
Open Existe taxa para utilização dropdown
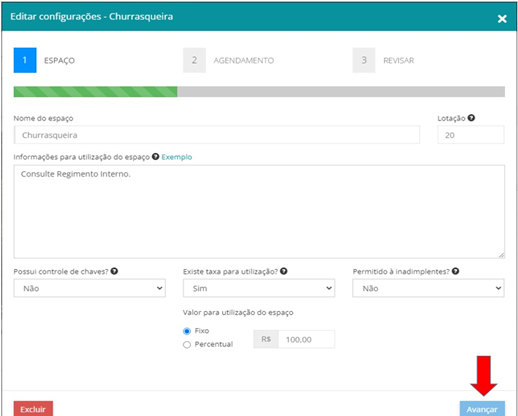pos(259,288)
